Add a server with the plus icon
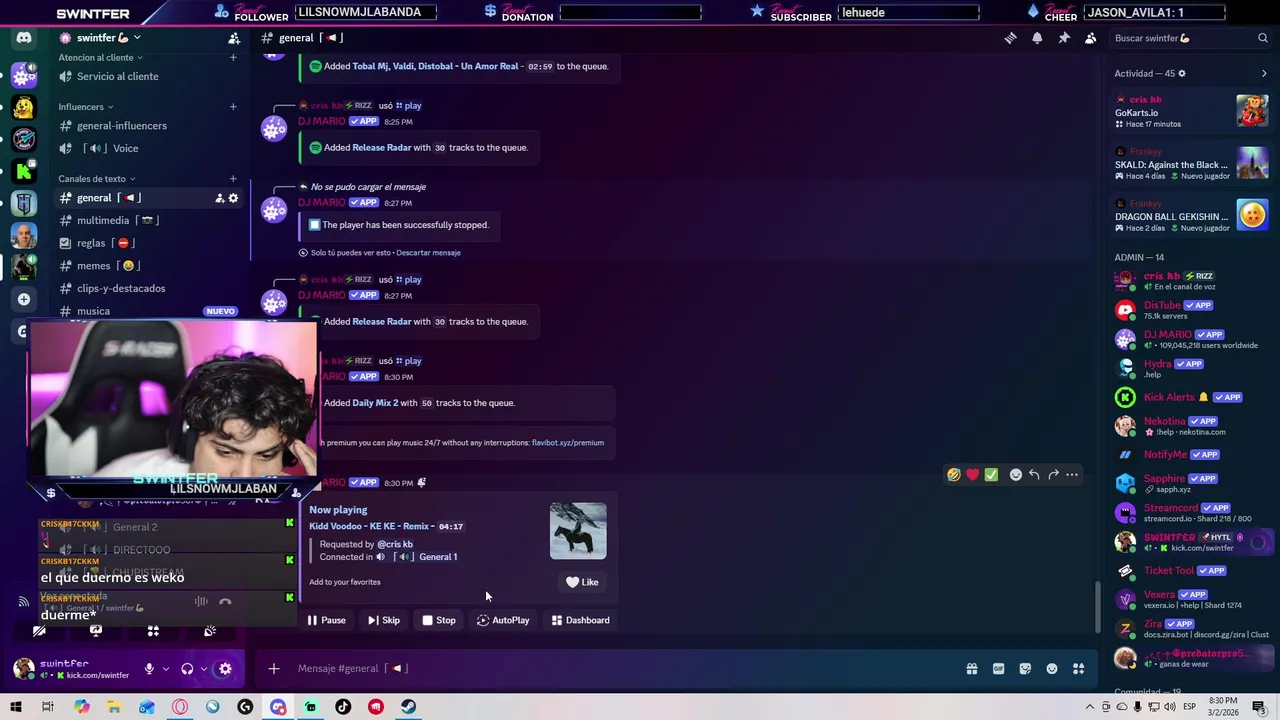The image size is (1280, 720). click(x=24, y=299)
